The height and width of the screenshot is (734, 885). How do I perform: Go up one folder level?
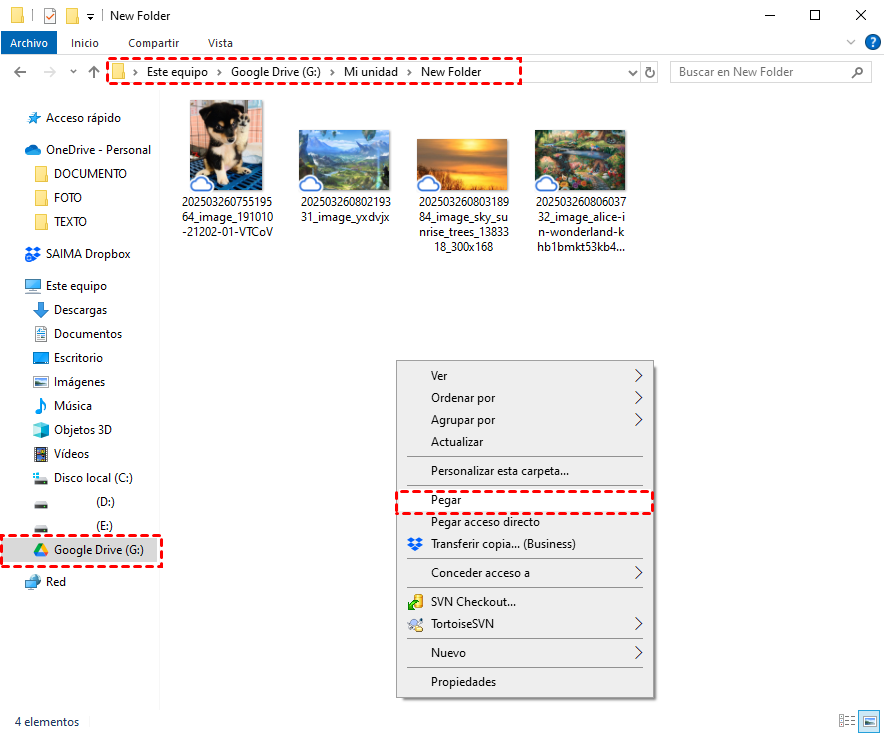click(x=94, y=72)
